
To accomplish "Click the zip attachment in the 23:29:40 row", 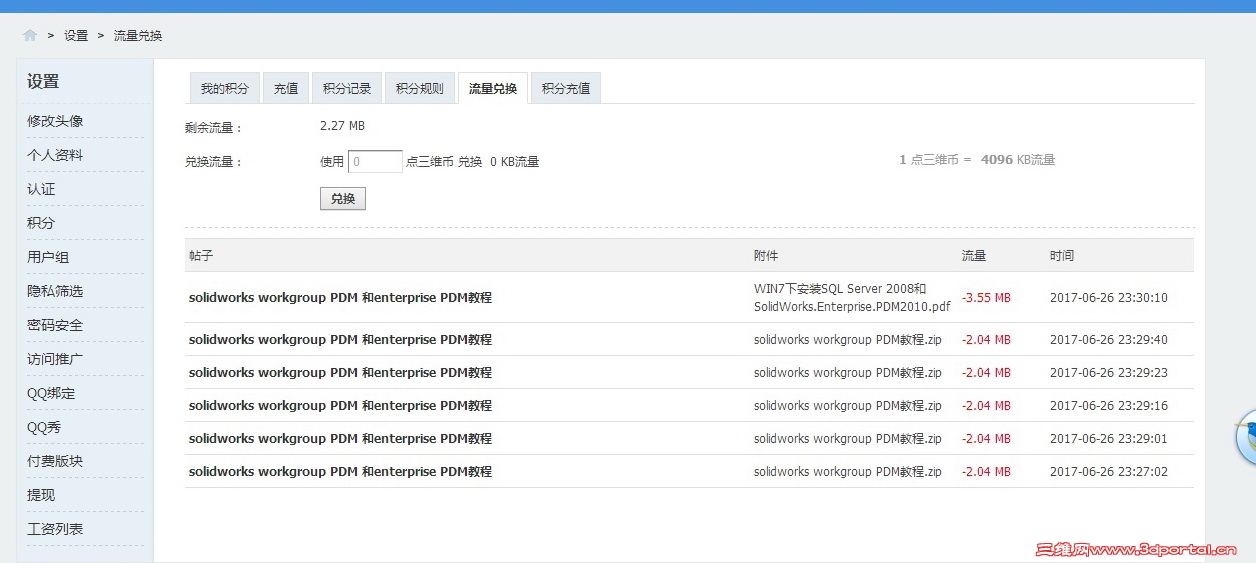I will tap(848, 339).
